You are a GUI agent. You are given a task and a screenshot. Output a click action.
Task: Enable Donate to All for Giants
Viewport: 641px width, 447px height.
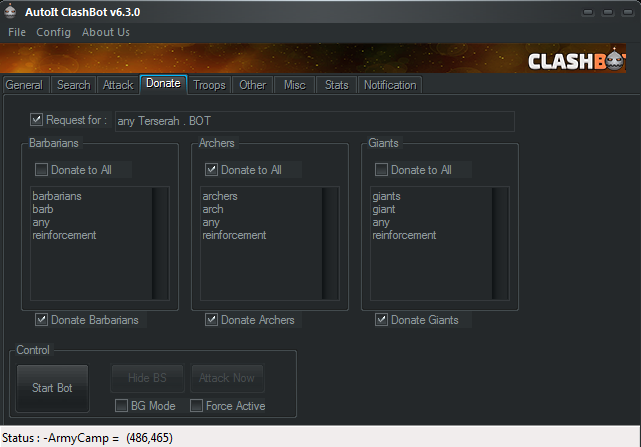coord(381,169)
